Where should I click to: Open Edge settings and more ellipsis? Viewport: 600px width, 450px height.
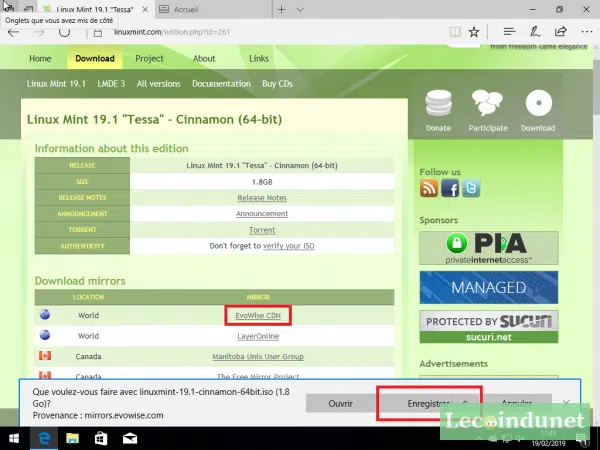(587, 32)
